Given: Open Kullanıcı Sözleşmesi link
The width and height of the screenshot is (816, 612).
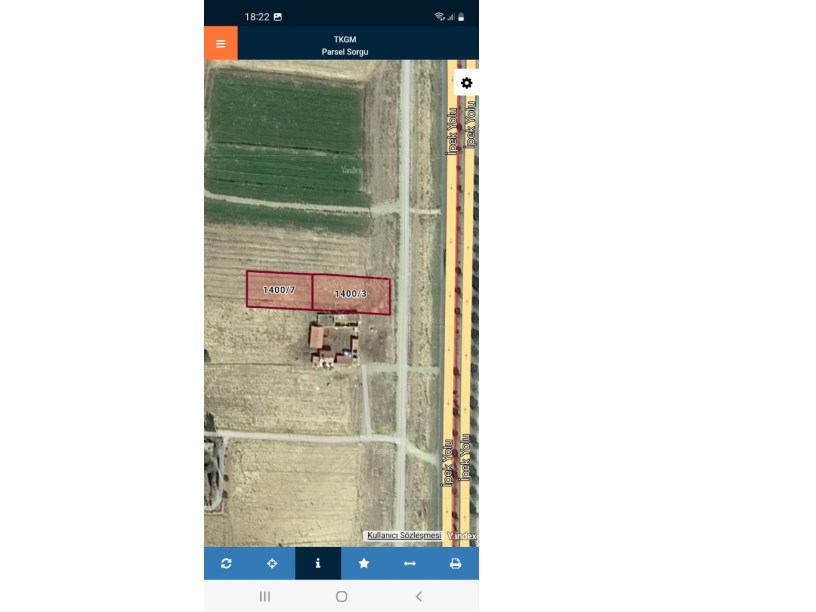Looking at the screenshot, I should tap(404, 536).
